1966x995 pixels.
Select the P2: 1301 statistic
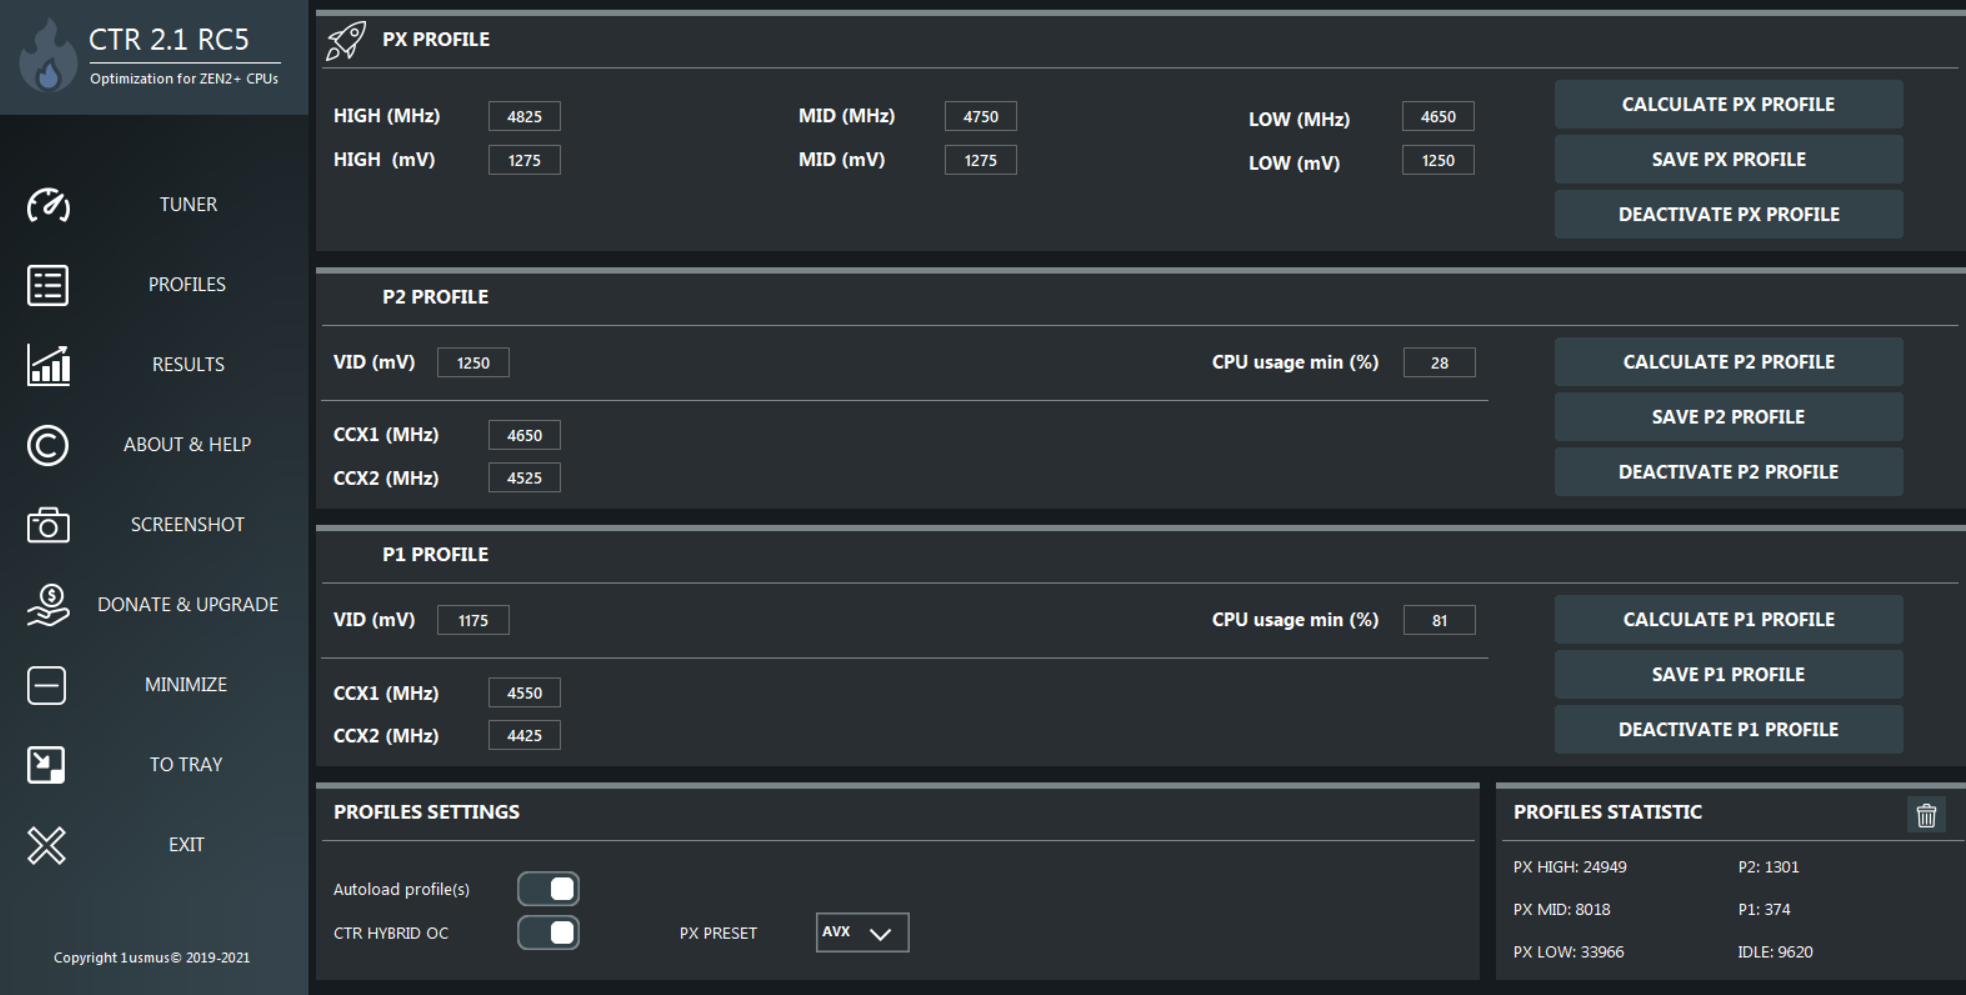pos(1769,867)
